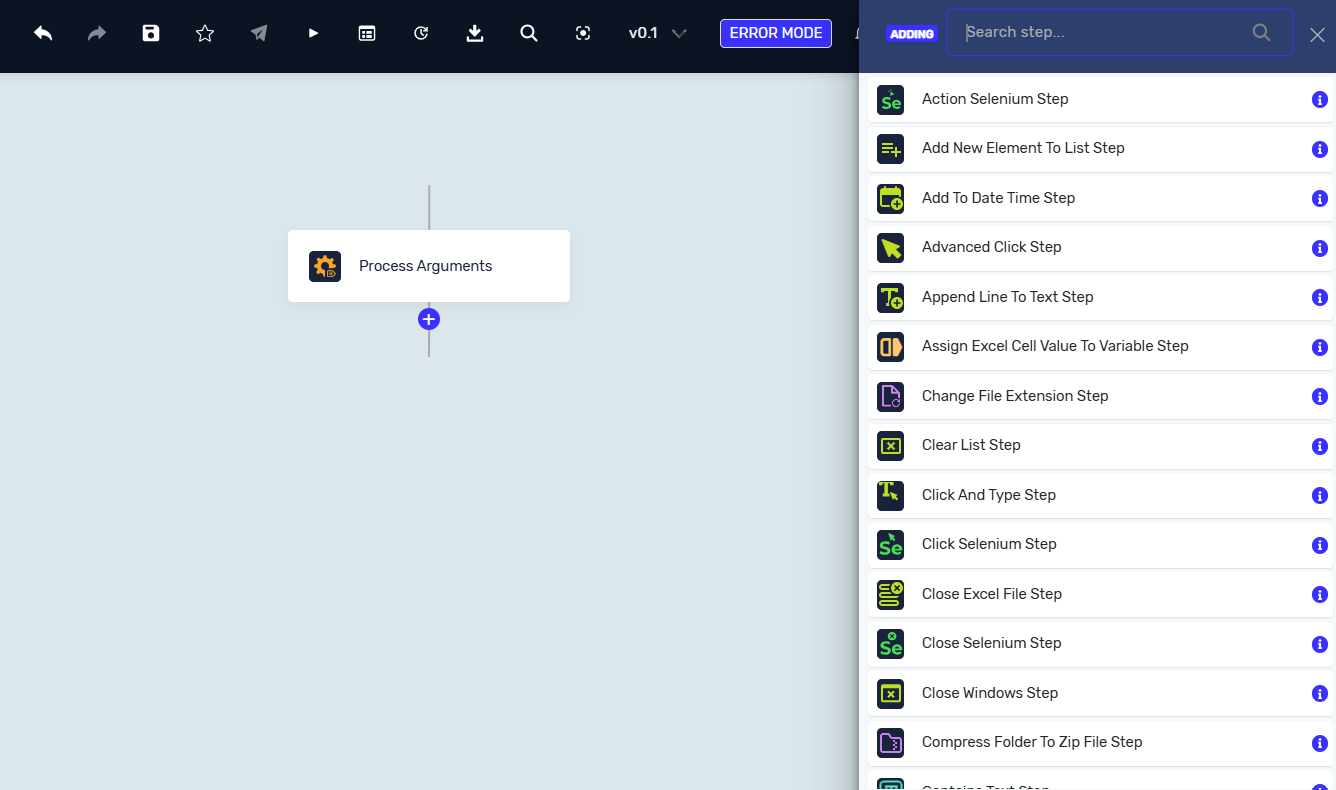Choose "Clear List Step" from the list
This screenshot has width=1336, height=790.
click(x=1100, y=446)
